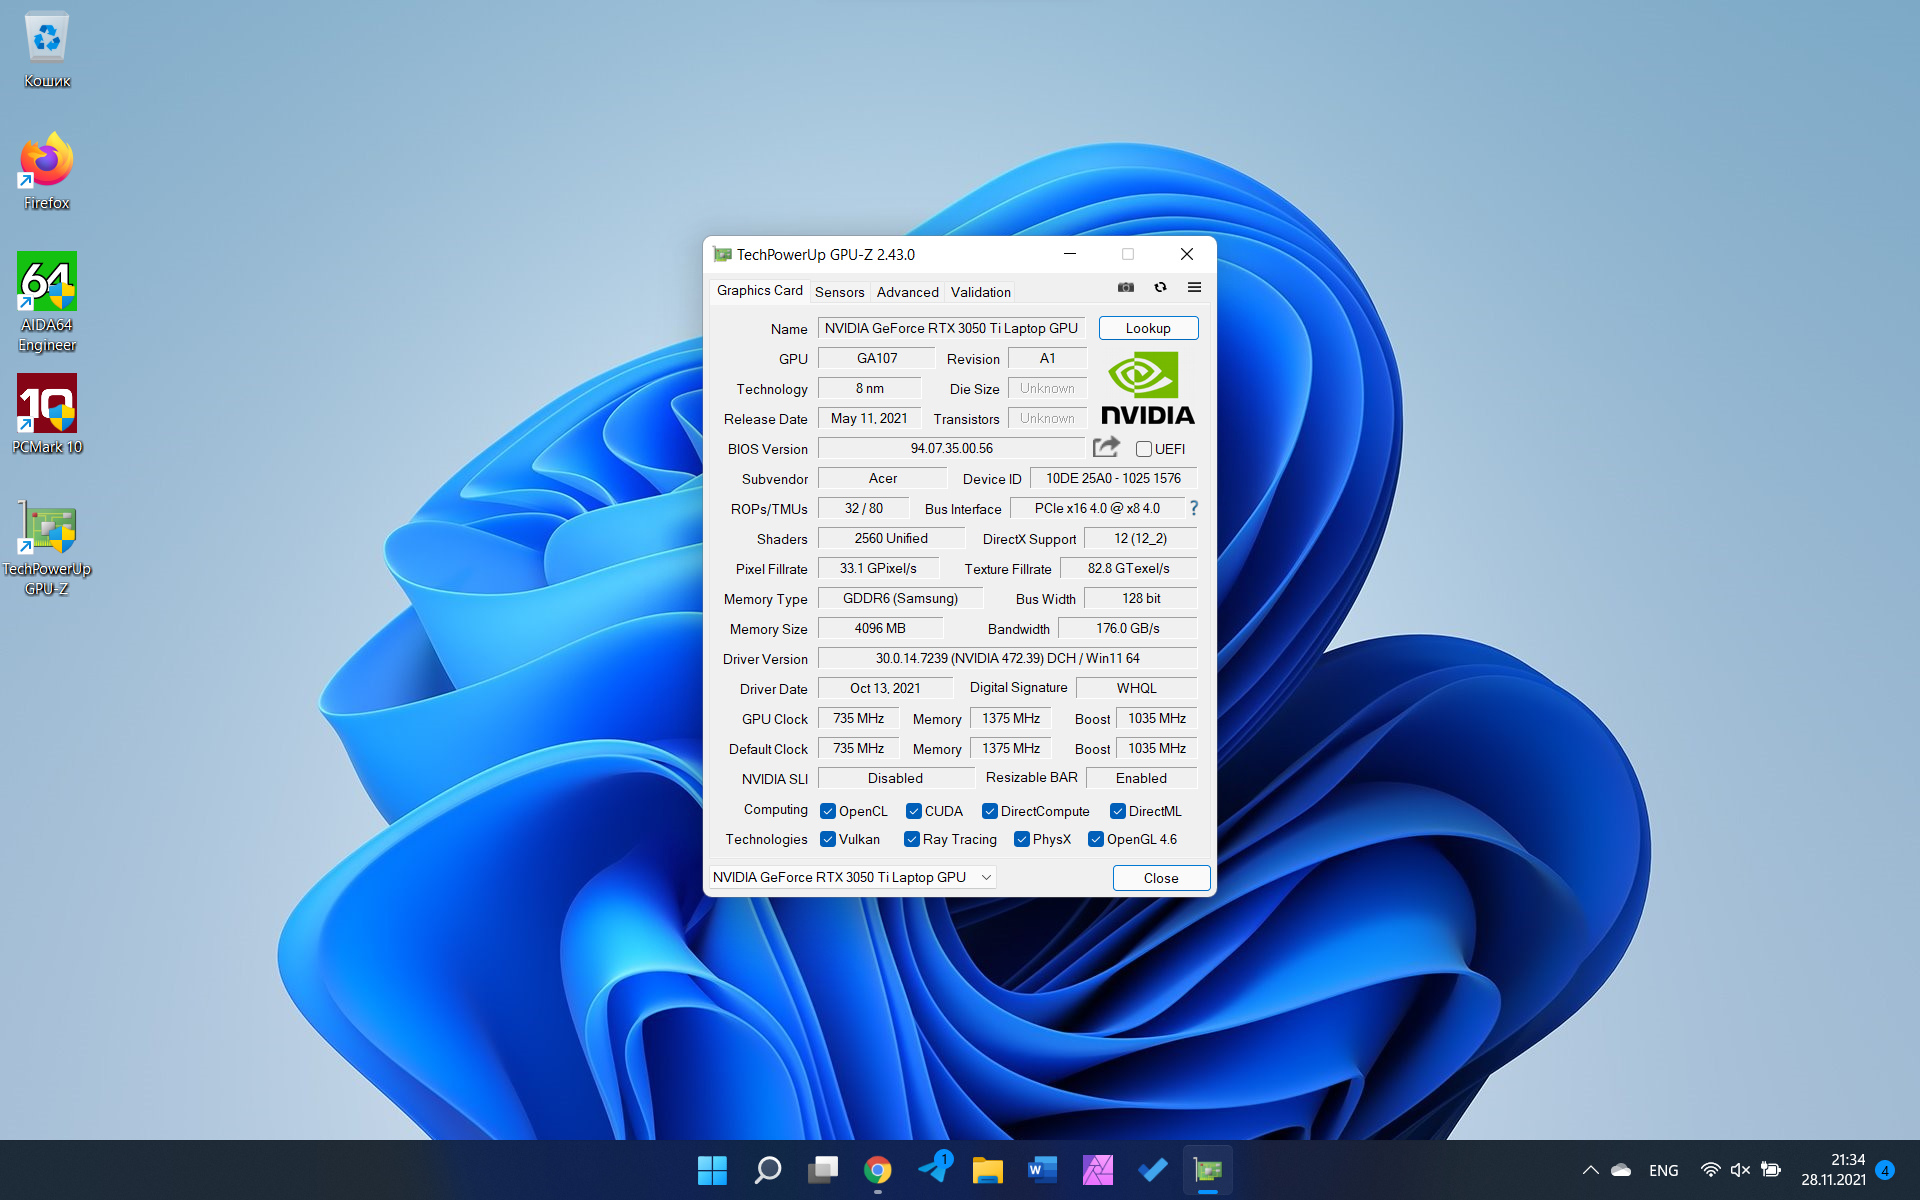Open Telegram from the taskbar
1920x1200 pixels.
point(934,1168)
